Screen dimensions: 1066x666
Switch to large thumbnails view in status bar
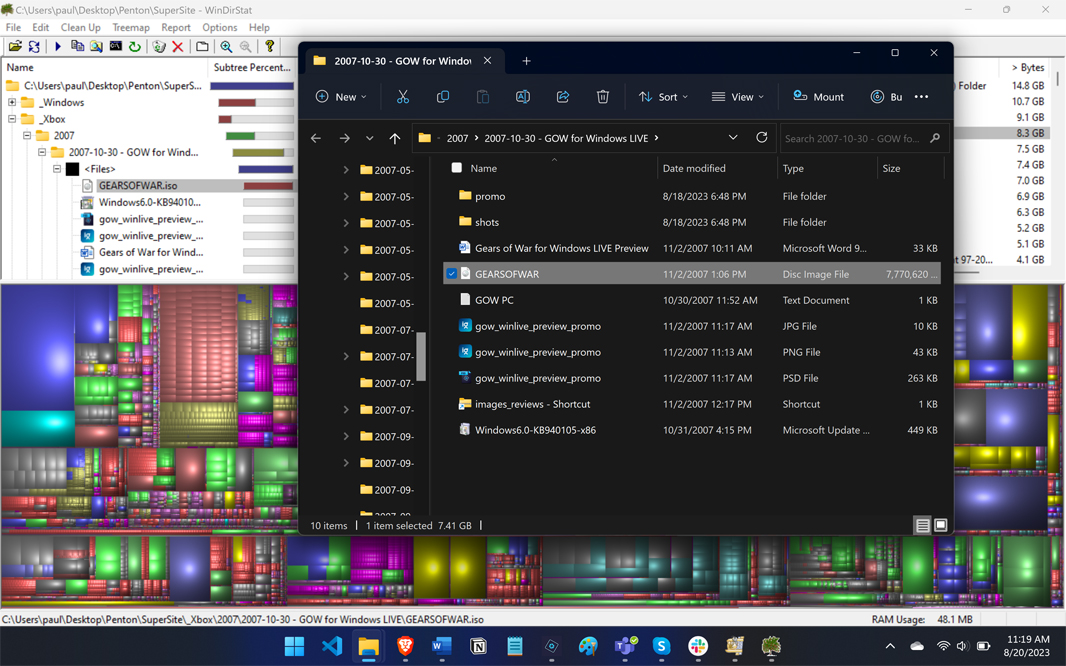941,526
